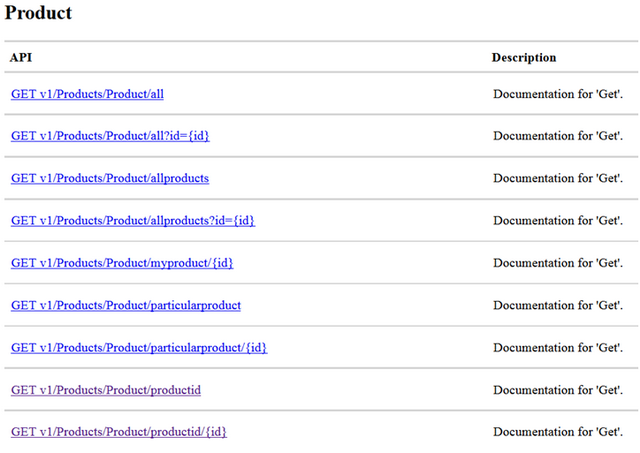Screen dimensions: 640x453
Task: Click description text in all?id={id} row
Action: pyautogui.click(x=558, y=136)
